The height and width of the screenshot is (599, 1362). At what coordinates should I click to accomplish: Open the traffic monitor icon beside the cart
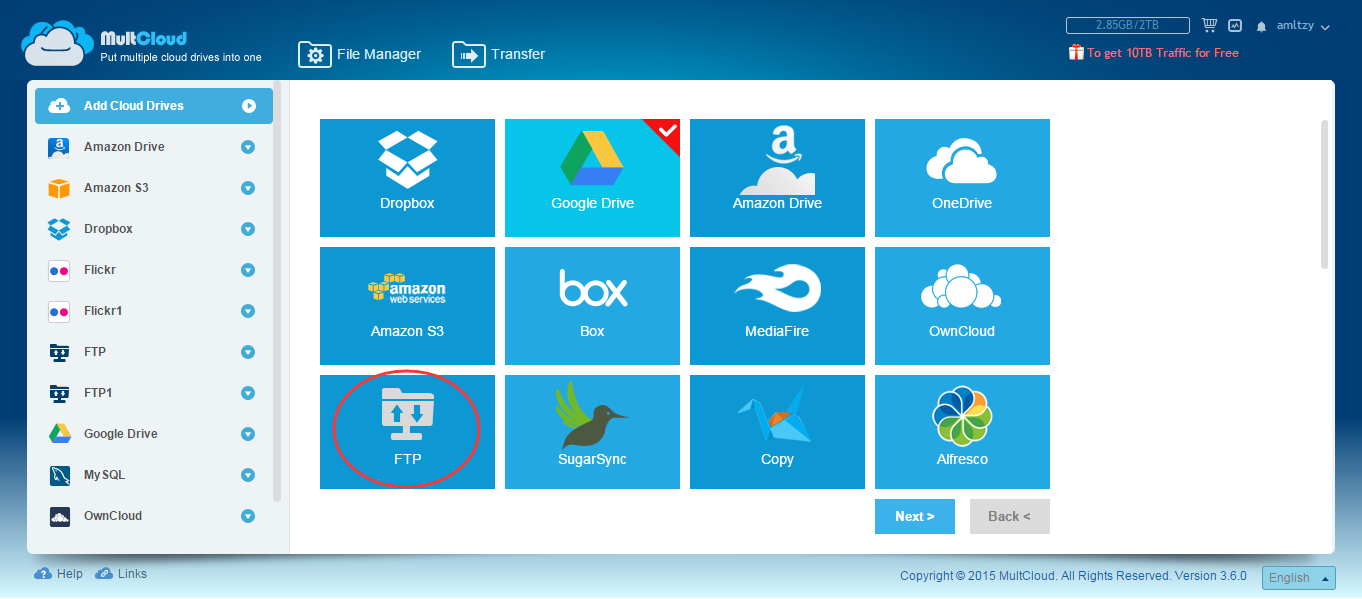[x=1235, y=26]
